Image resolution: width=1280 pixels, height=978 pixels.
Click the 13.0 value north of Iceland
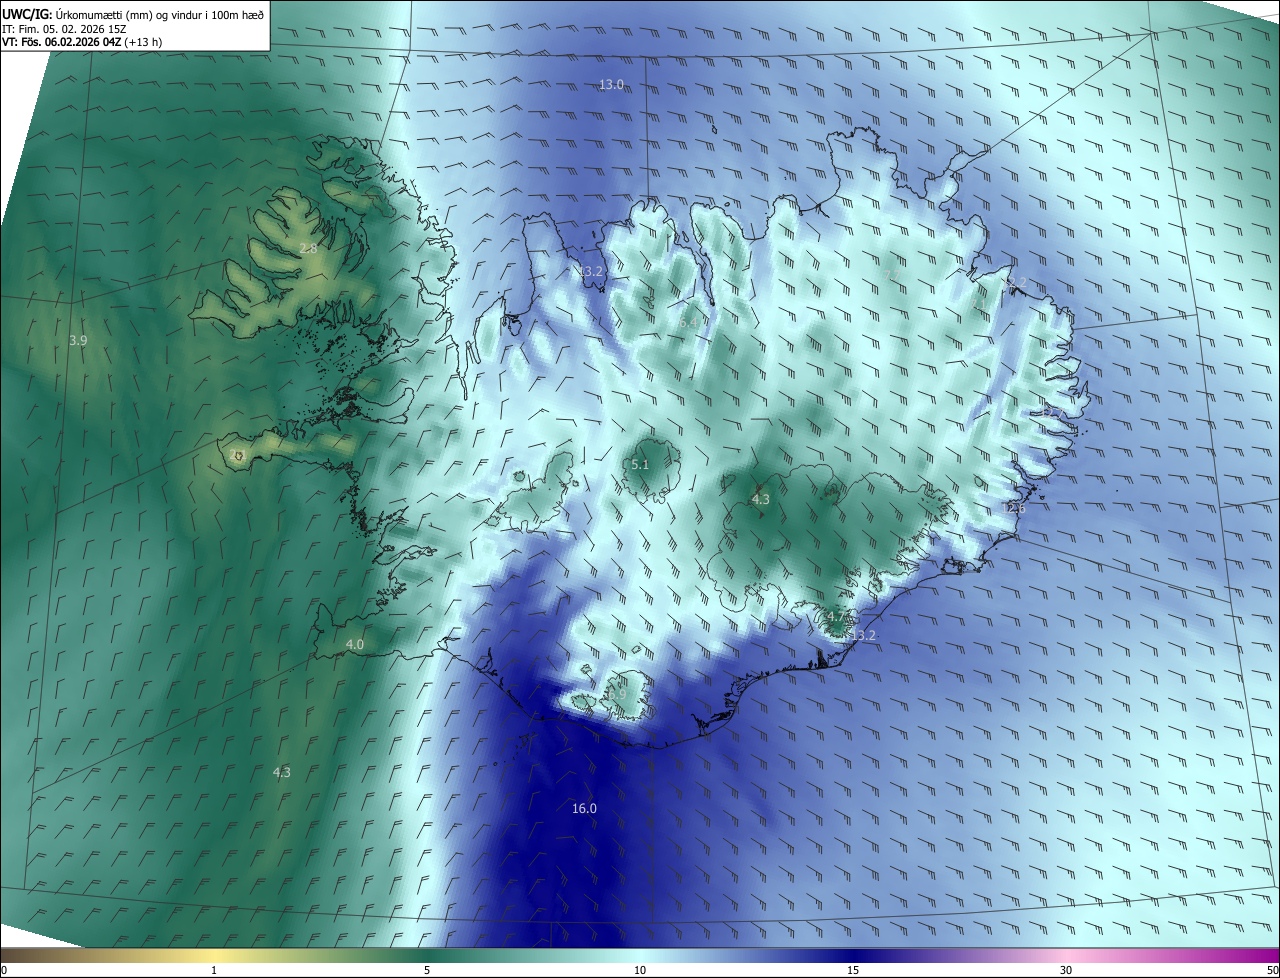click(x=611, y=85)
